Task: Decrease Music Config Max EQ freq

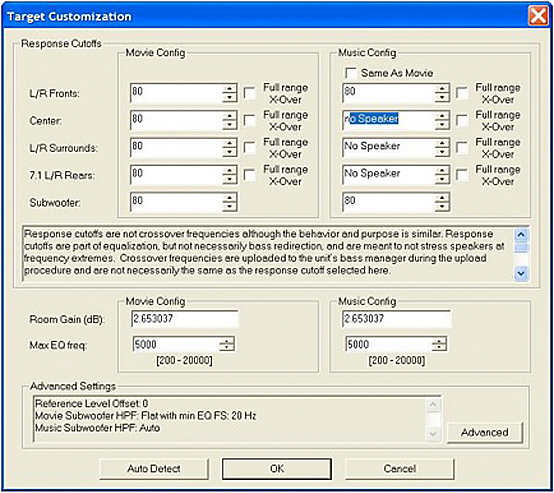Action: (x=439, y=347)
